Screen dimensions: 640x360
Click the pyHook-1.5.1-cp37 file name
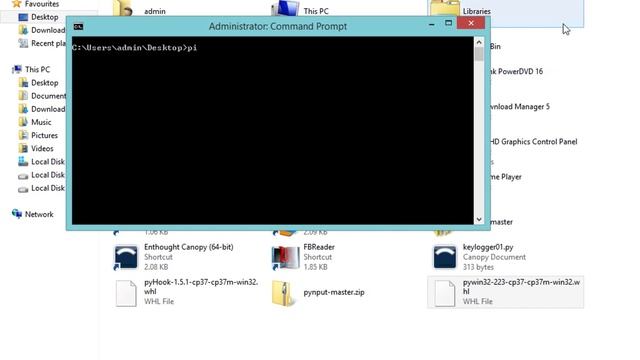pyautogui.click(x=201, y=287)
